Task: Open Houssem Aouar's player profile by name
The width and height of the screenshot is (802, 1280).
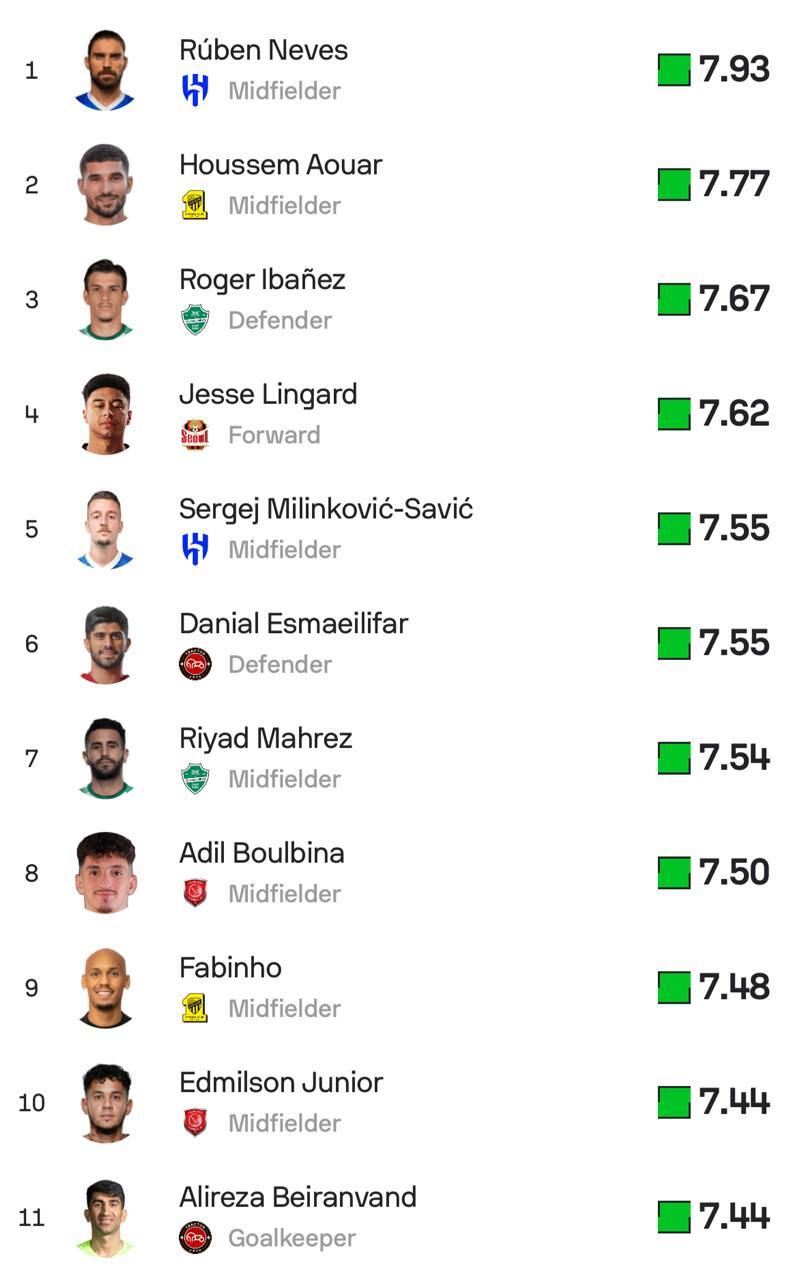Action: [280, 165]
